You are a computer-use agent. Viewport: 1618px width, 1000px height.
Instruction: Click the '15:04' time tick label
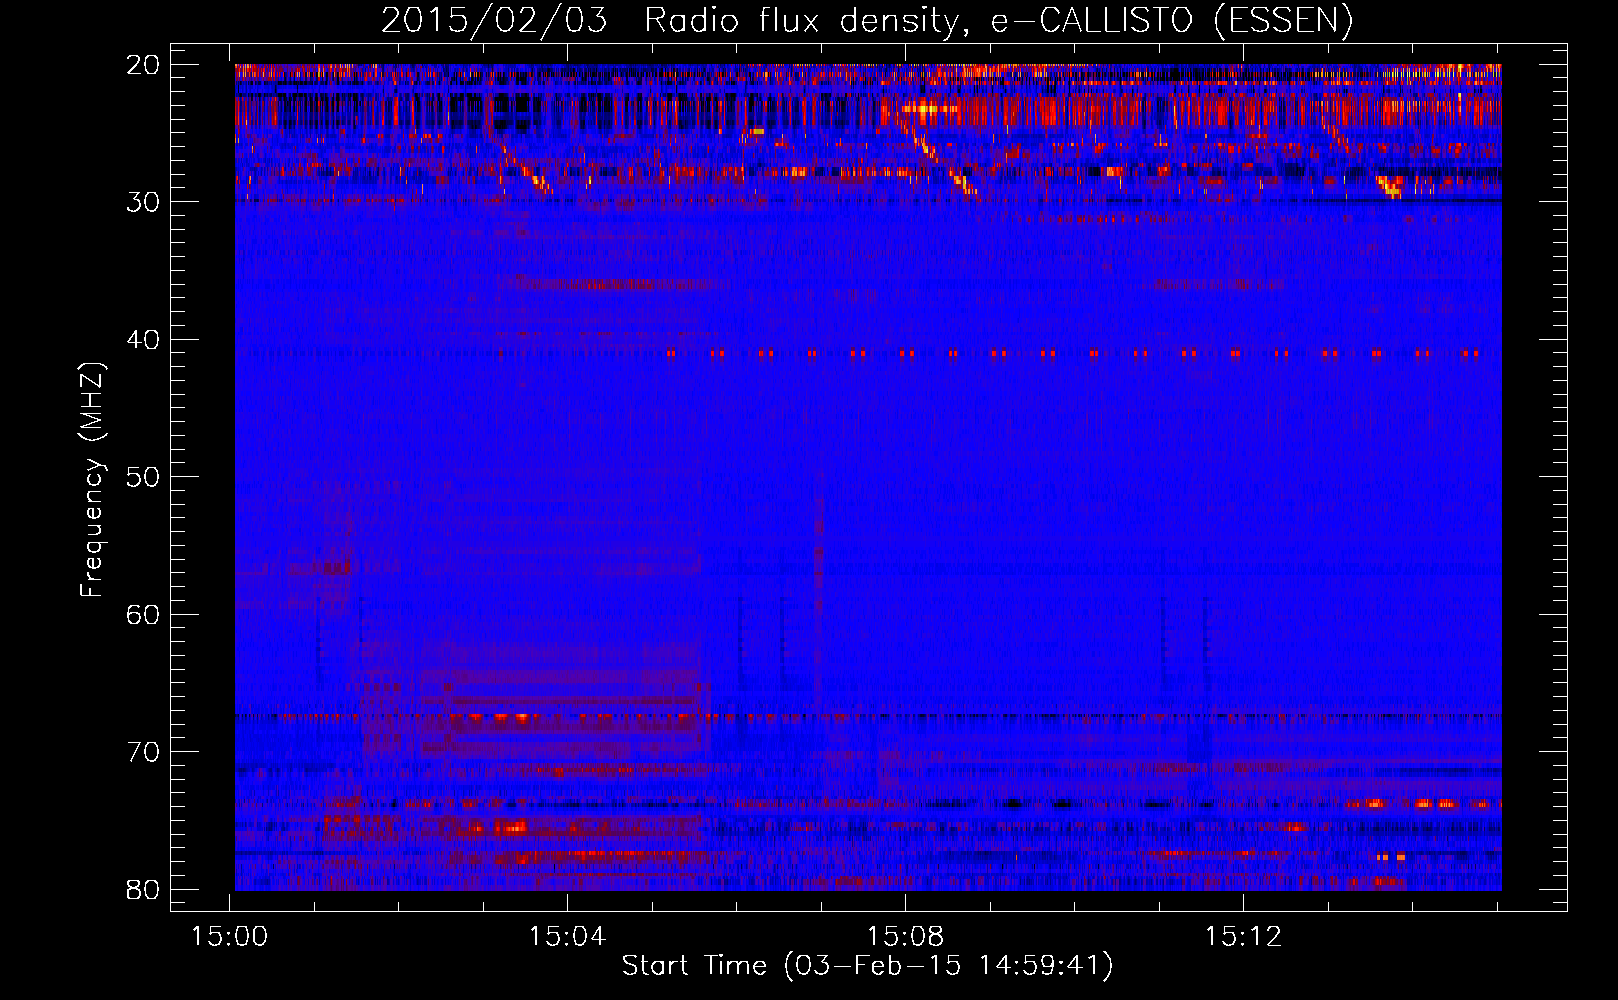[567, 937]
